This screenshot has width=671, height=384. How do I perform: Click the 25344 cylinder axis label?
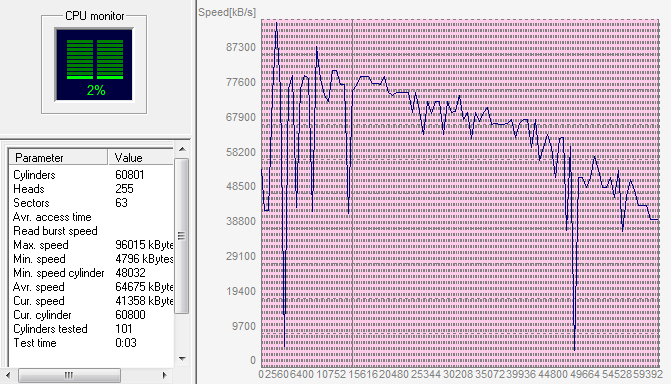click(425, 374)
